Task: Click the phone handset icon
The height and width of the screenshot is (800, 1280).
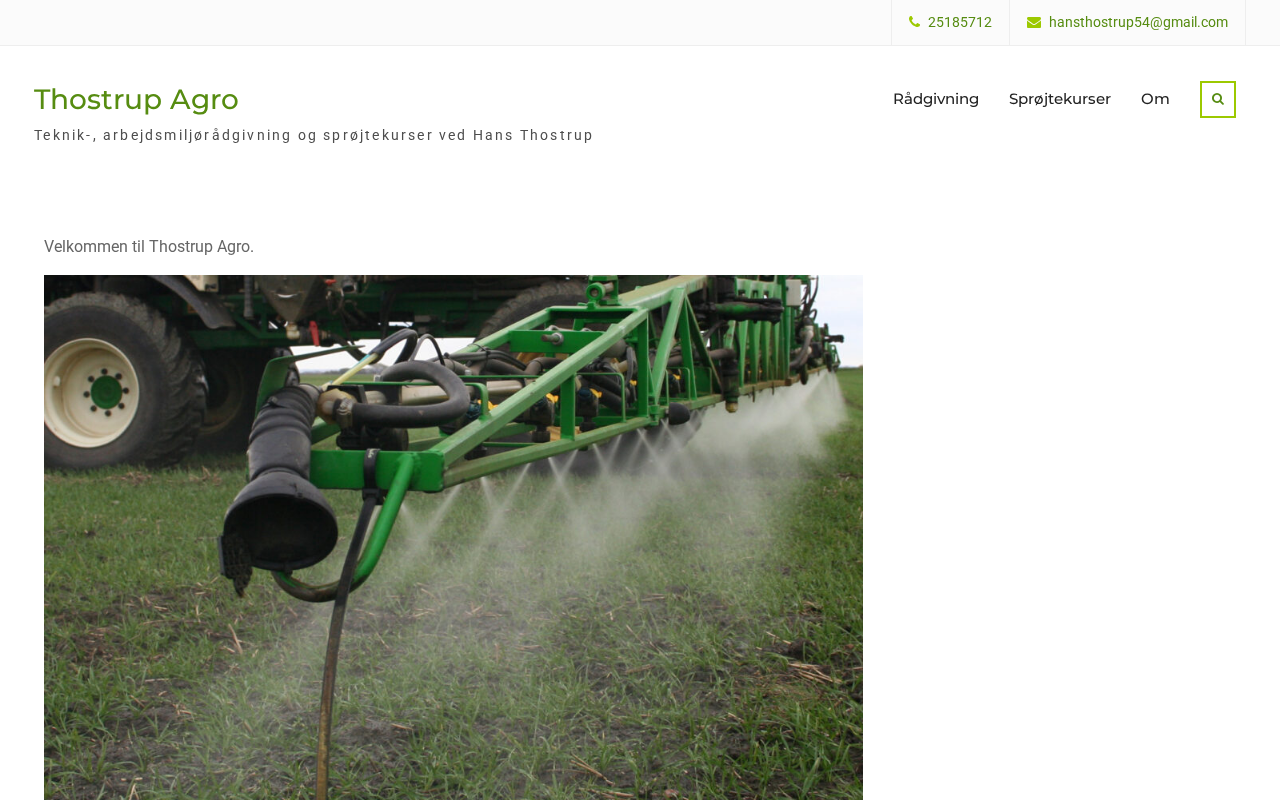Action: coord(914,22)
